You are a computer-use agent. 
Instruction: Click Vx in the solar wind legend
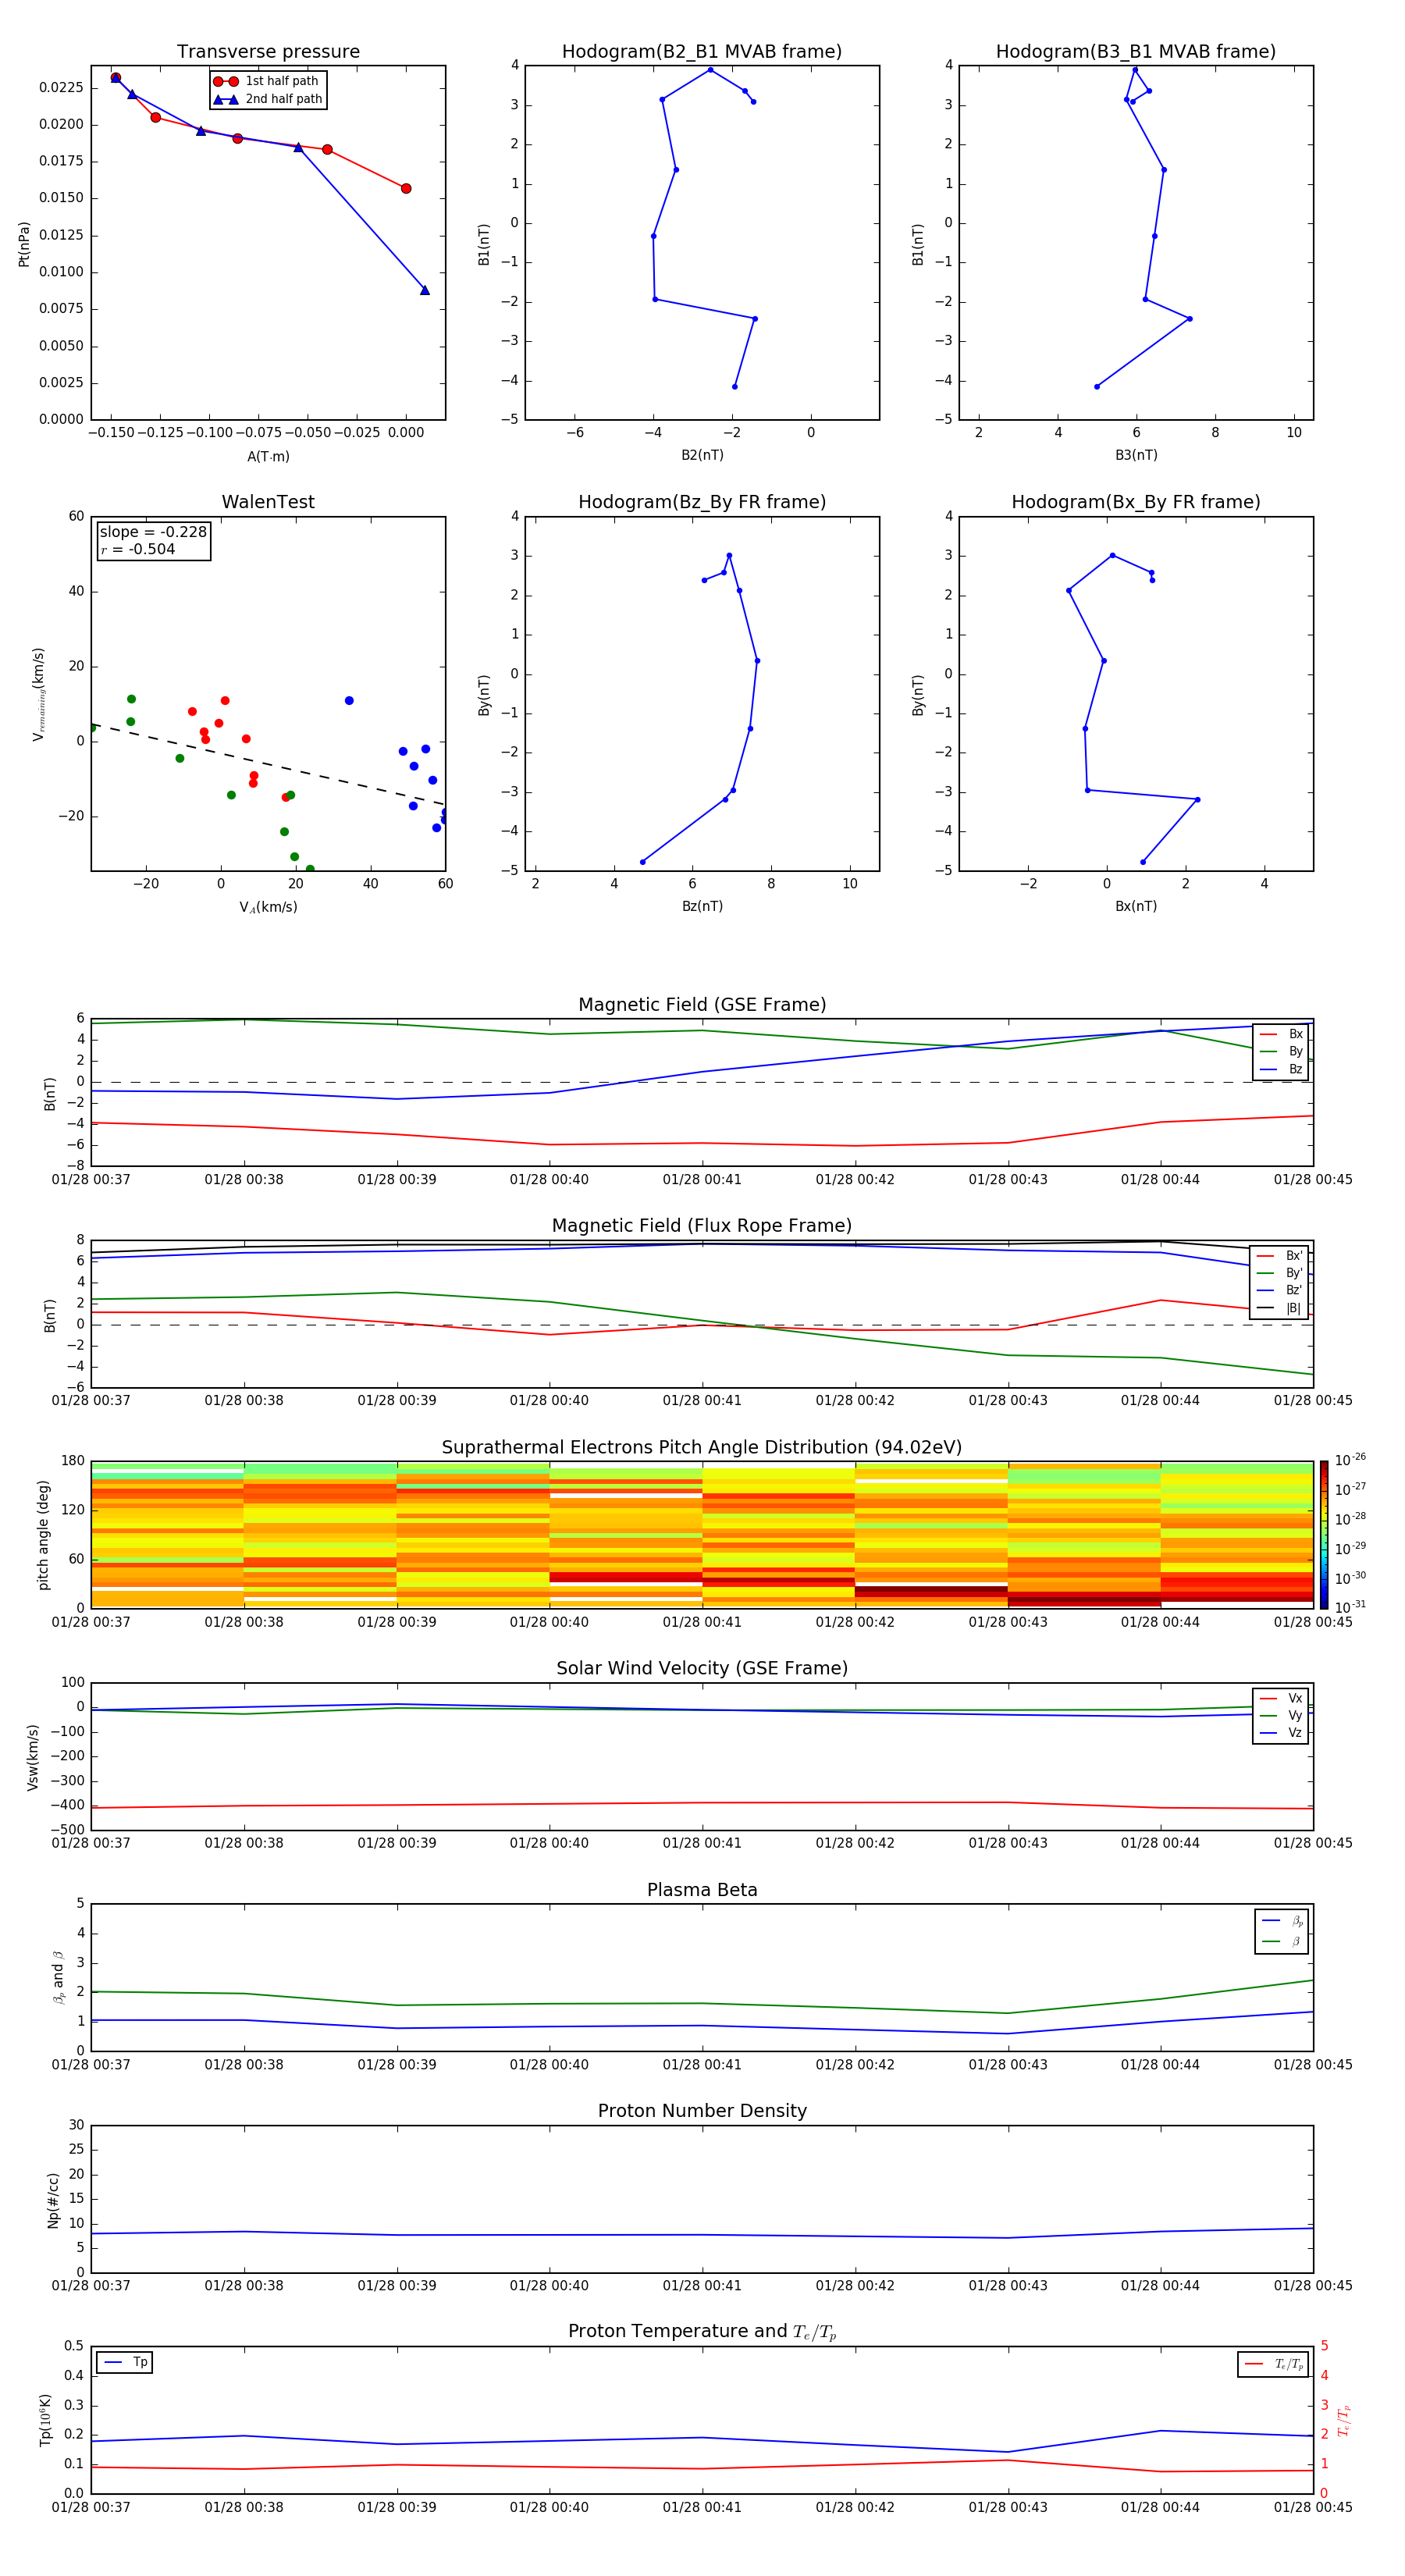pyautogui.click(x=1281, y=1698)
